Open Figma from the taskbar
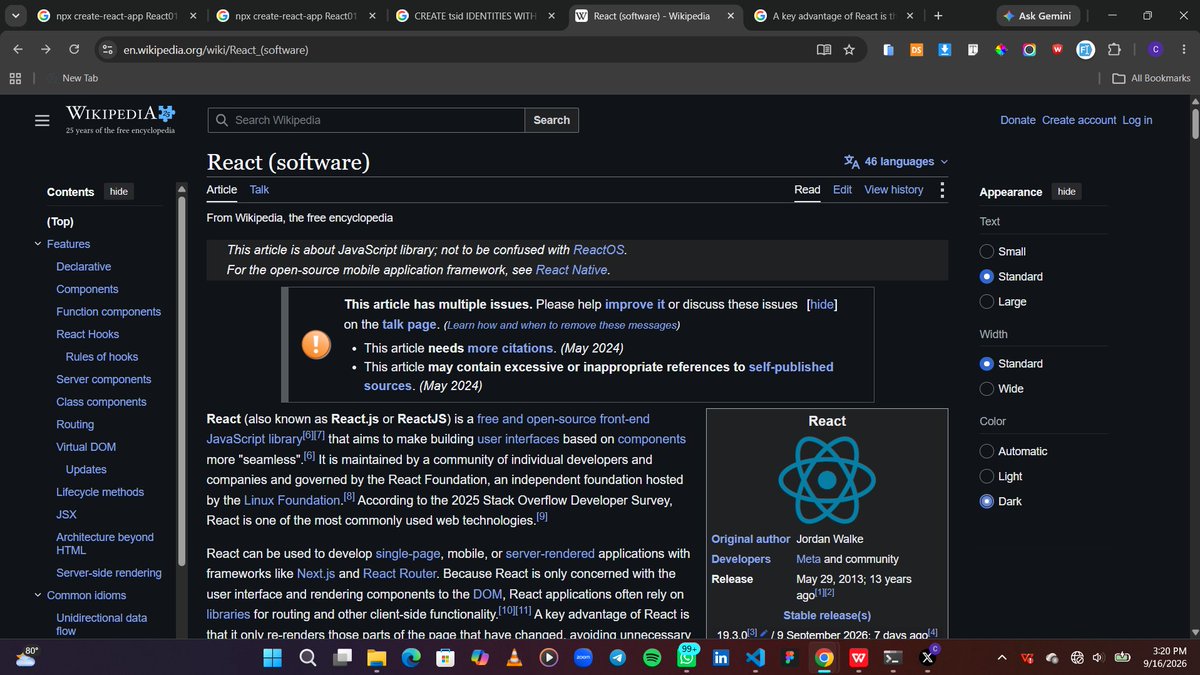 tap(789, 658)
